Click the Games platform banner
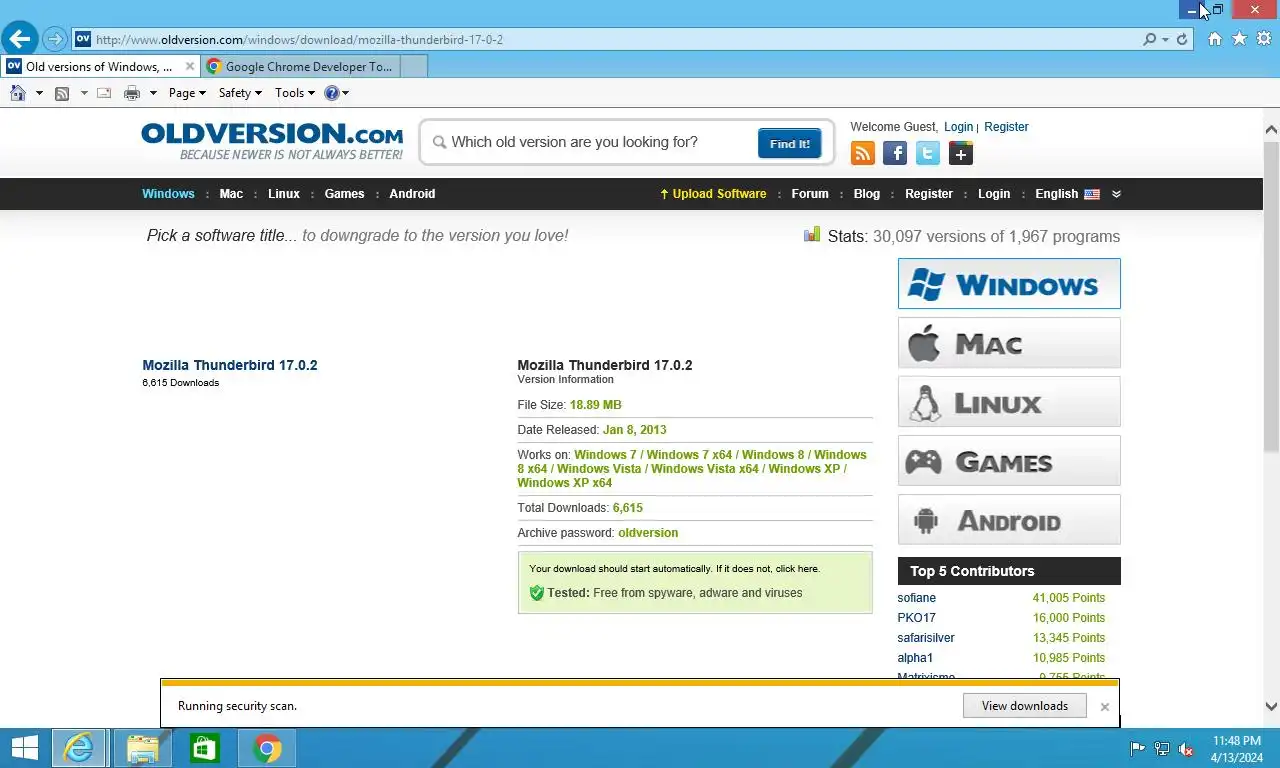The image size is (1280, 768). 1009,461
